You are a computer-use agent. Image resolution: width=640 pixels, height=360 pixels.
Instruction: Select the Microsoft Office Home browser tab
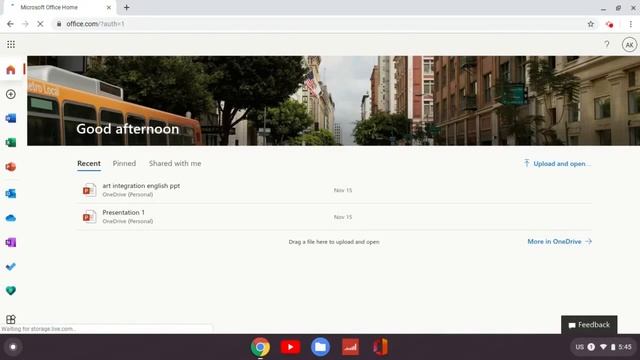[59, 7]
